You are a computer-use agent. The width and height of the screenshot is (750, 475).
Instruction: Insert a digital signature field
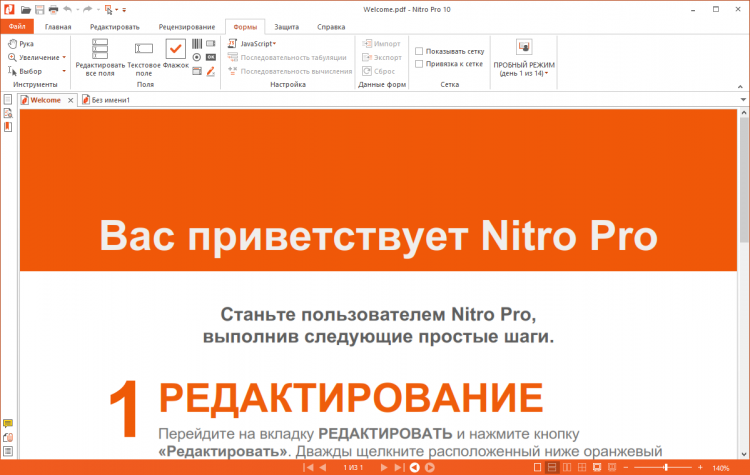pyautogui.click(x=210, y=71)
